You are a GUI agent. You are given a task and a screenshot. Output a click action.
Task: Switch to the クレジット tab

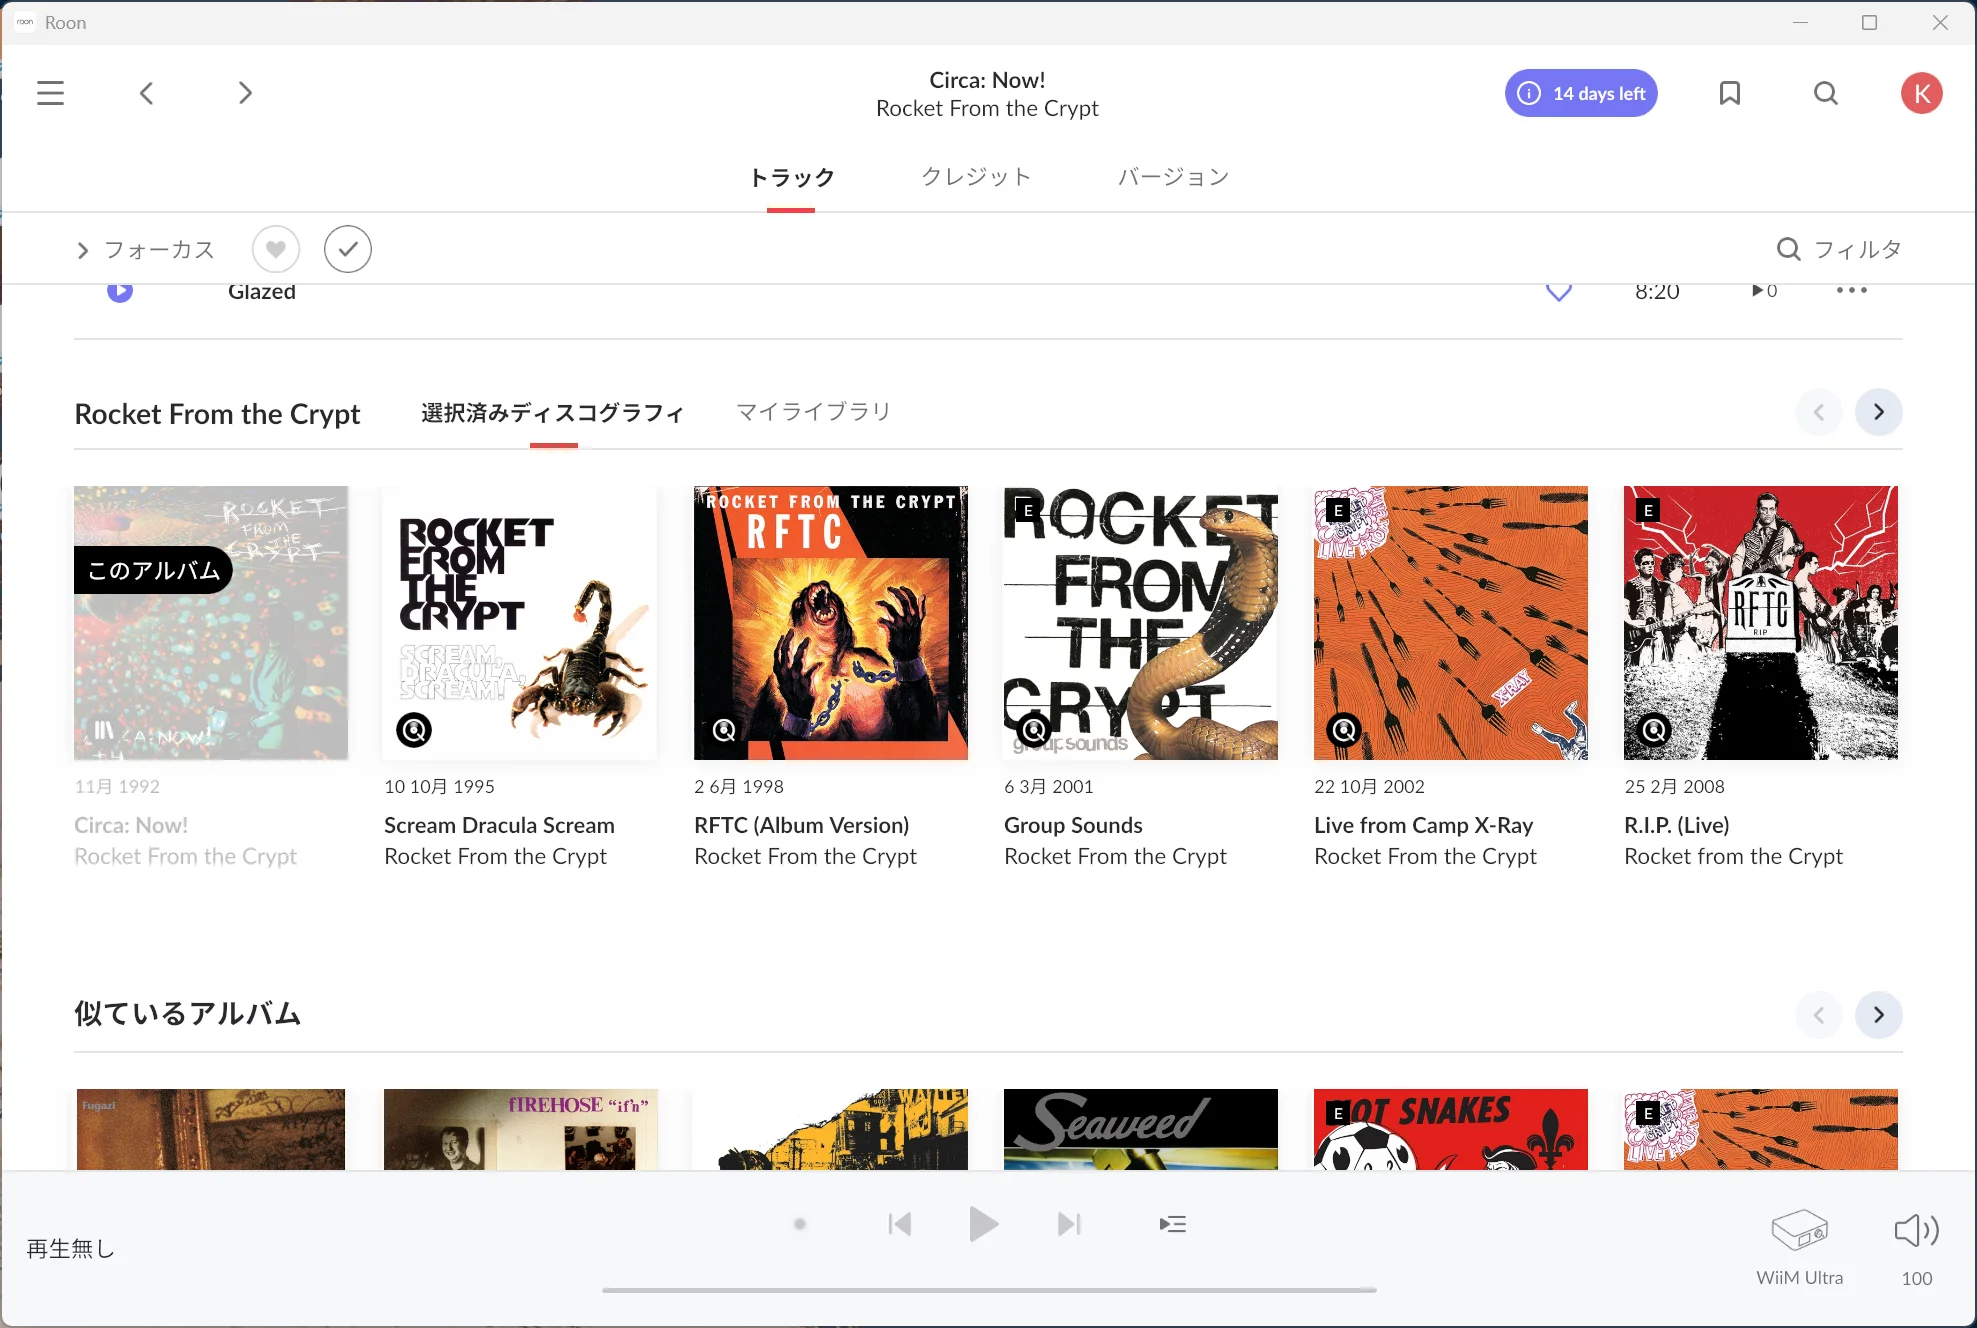(976, 177)
